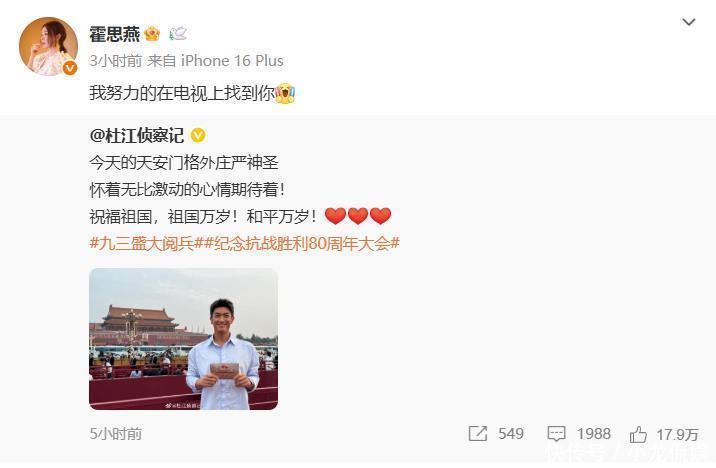The image size is (716, 468).
Task: Click the yellow verified badge beside 杜江侦察记
Action: pyautogui.click(x=198, y=136)
